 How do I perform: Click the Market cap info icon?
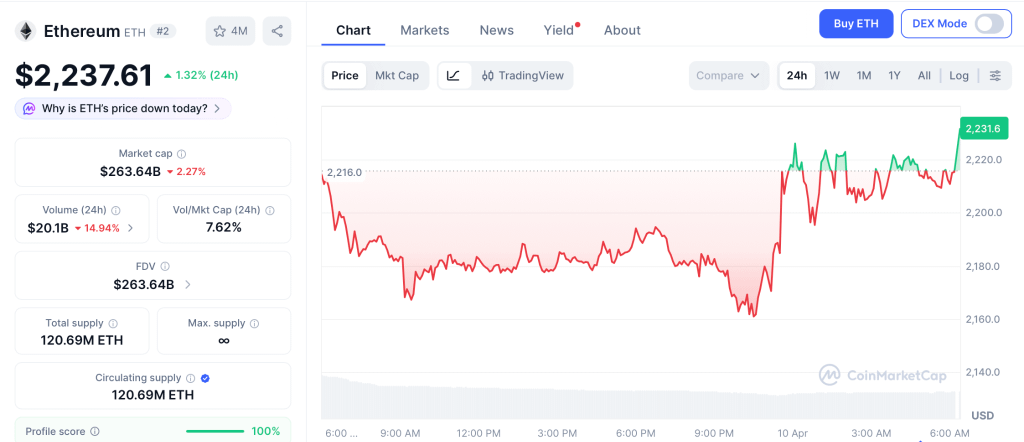pos(181,154)
